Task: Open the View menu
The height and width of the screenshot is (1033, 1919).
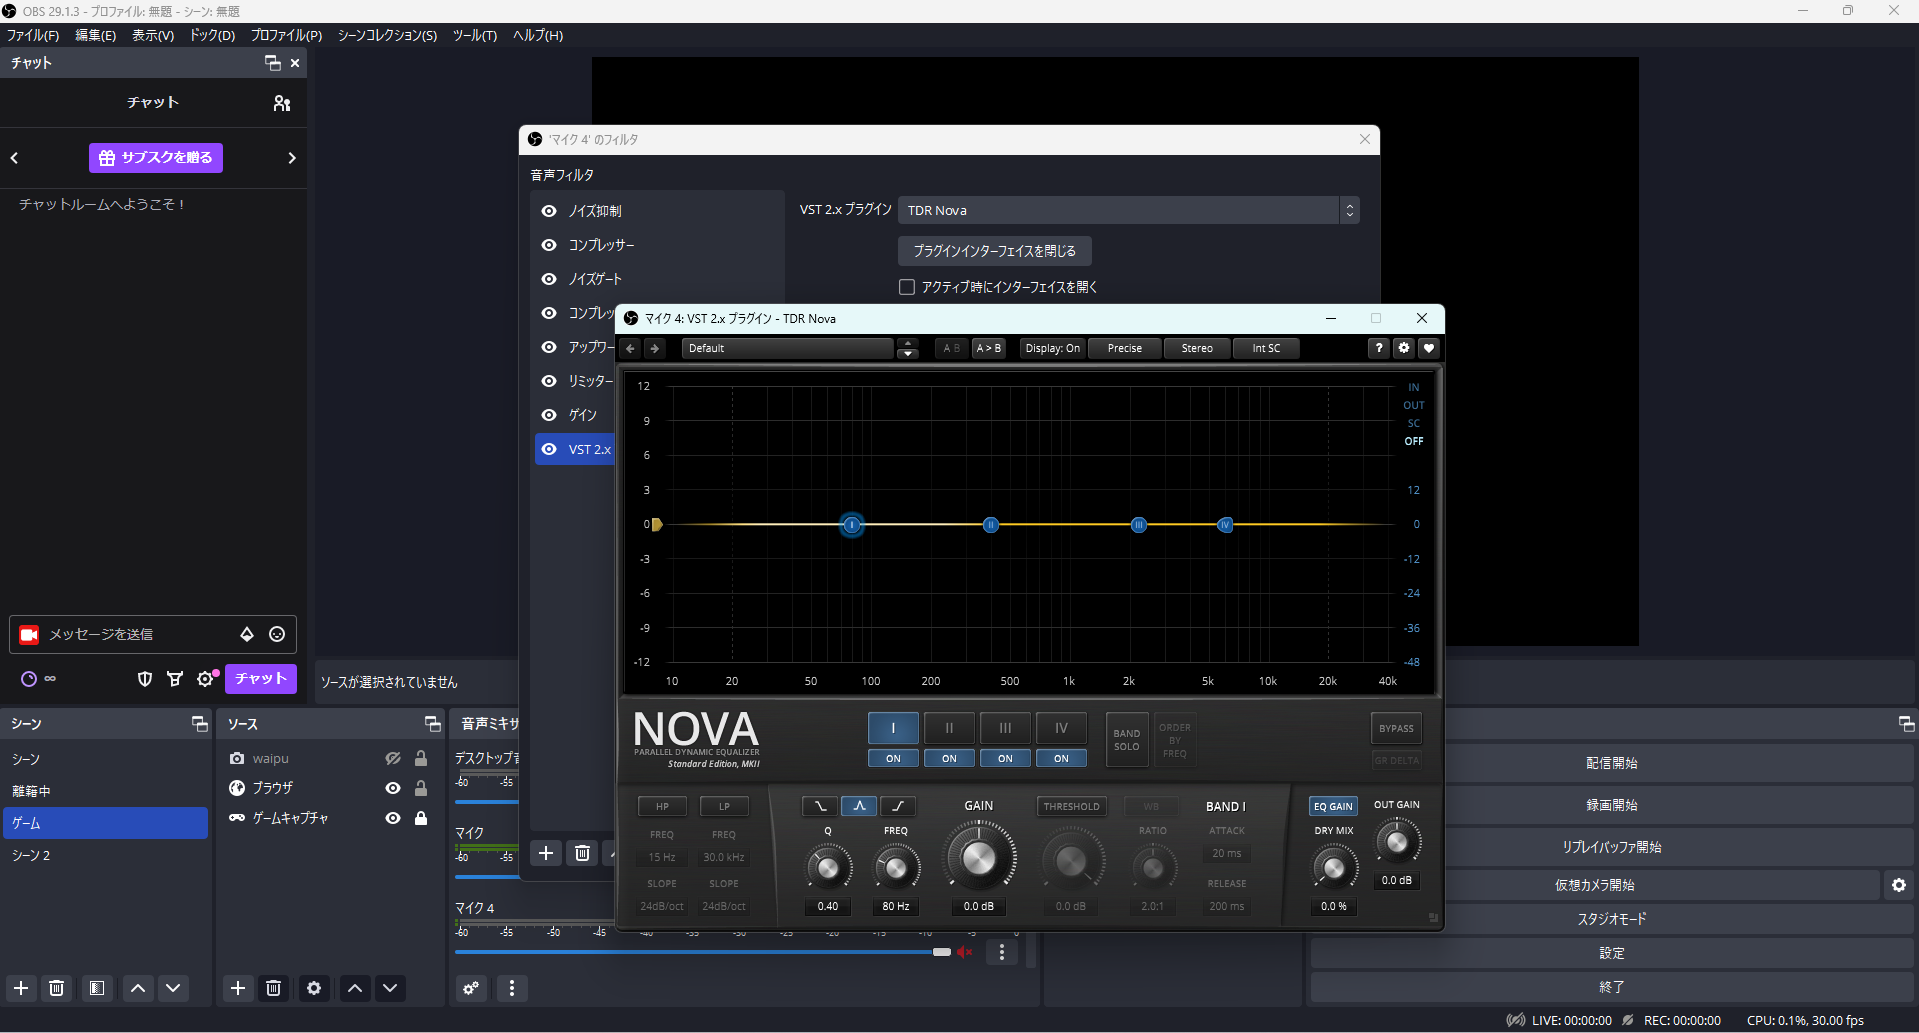Action: (x=153, y=35)
